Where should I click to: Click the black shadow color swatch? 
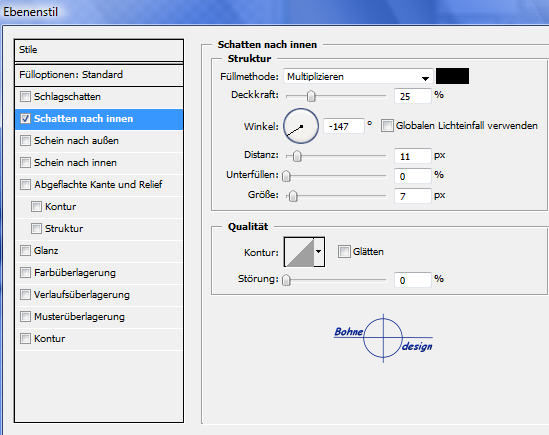[452, 76]
